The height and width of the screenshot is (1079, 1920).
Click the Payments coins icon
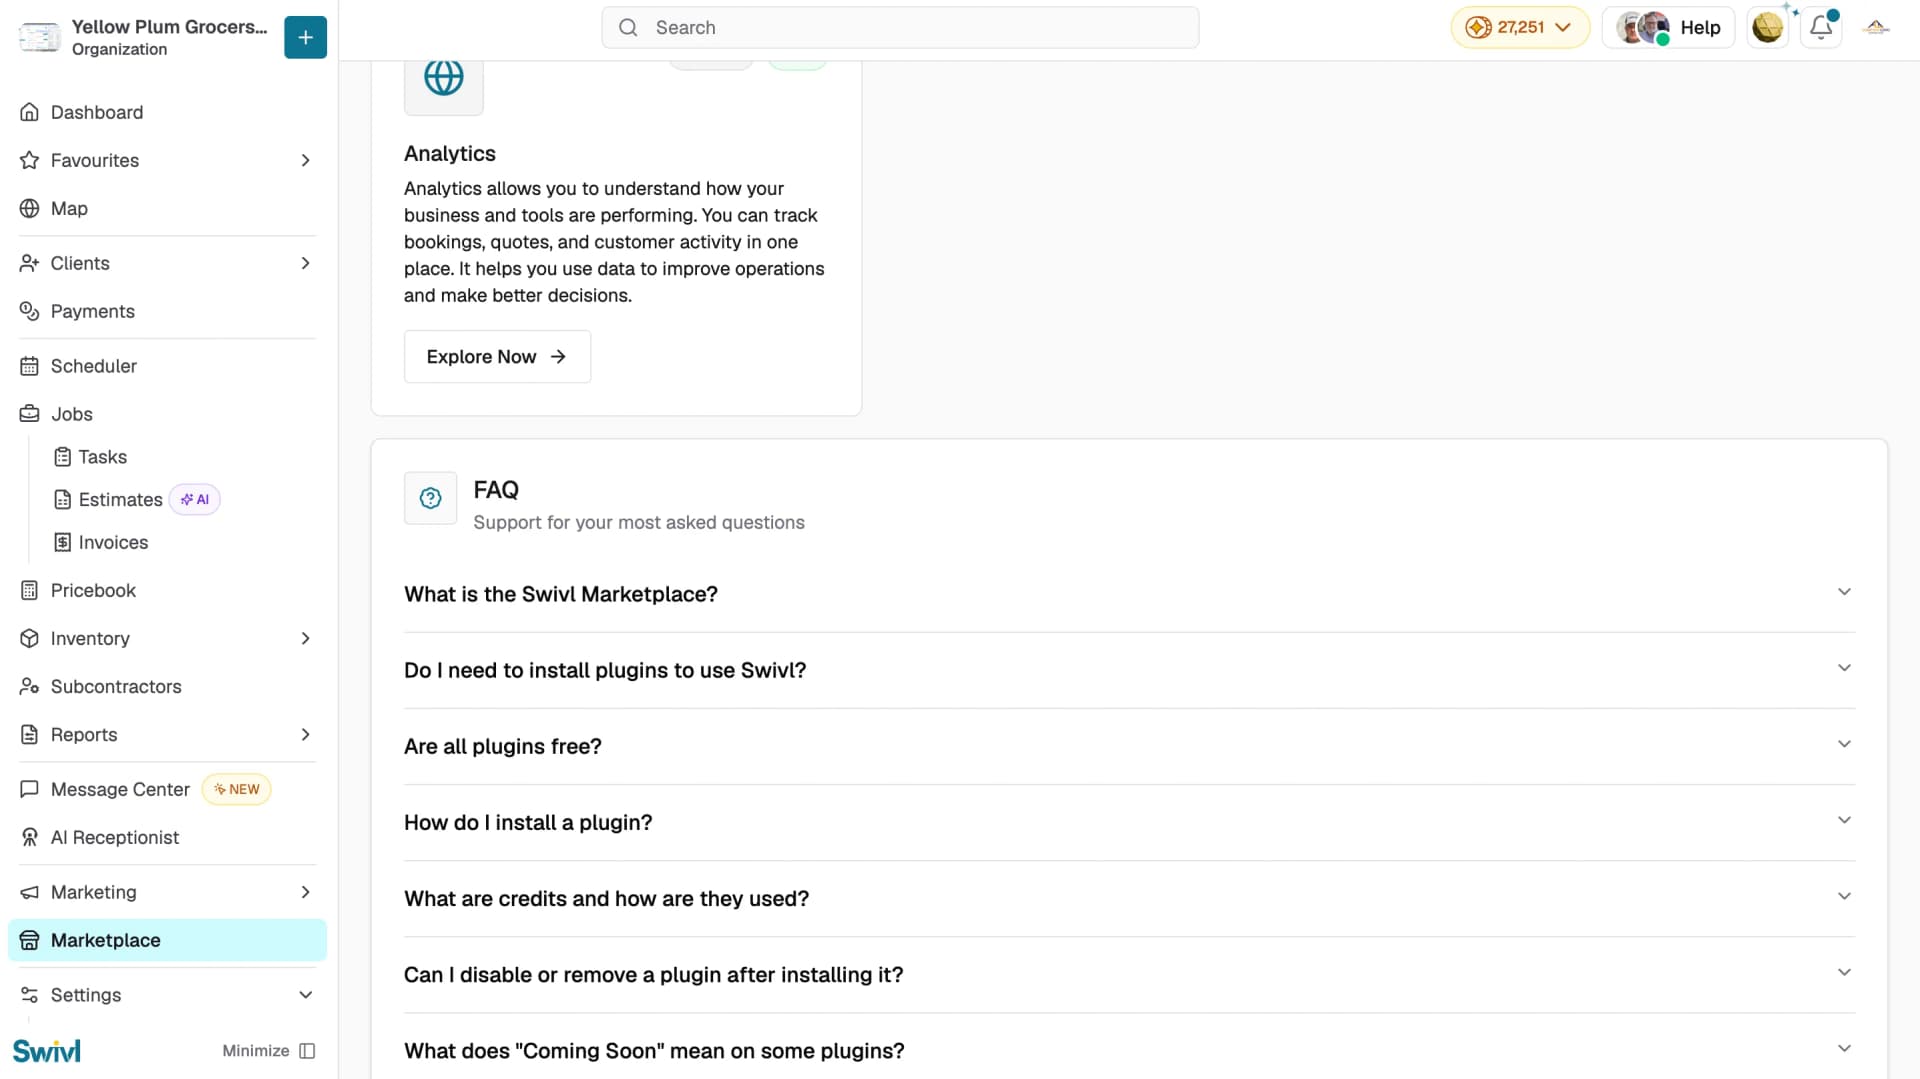30,311
